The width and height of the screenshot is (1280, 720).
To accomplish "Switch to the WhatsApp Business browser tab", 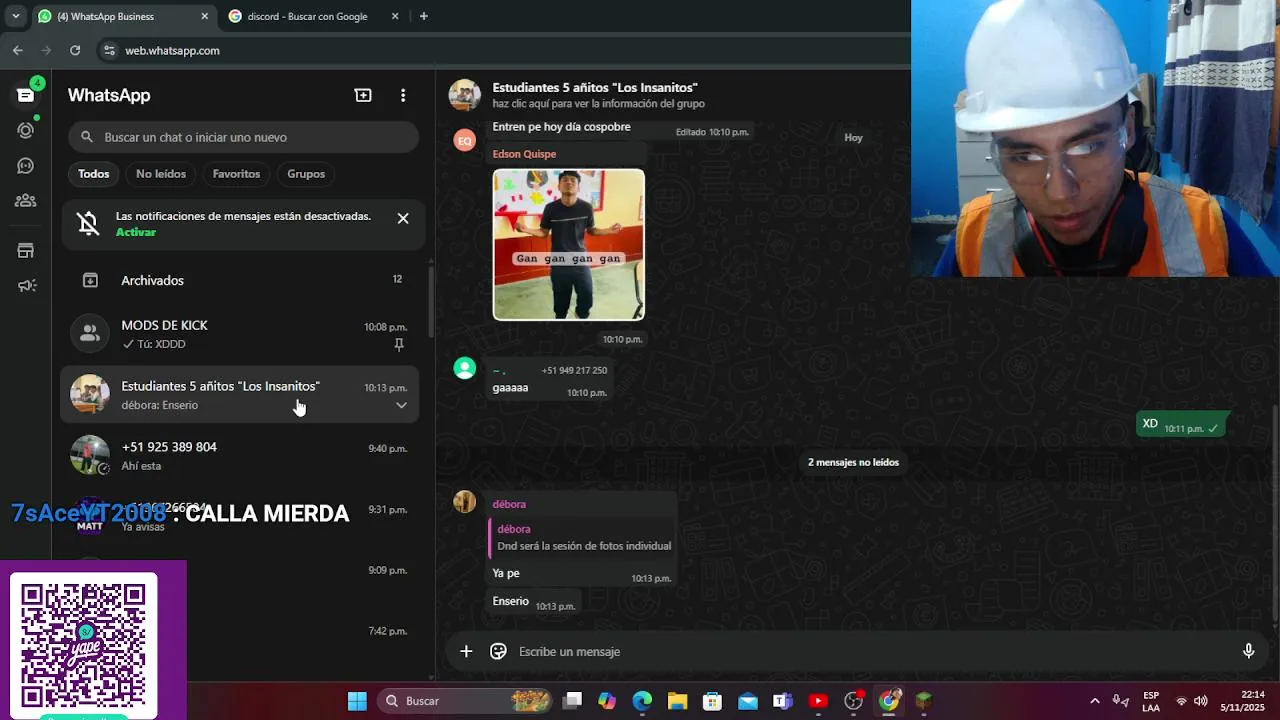I will click(x=122, y=16).
